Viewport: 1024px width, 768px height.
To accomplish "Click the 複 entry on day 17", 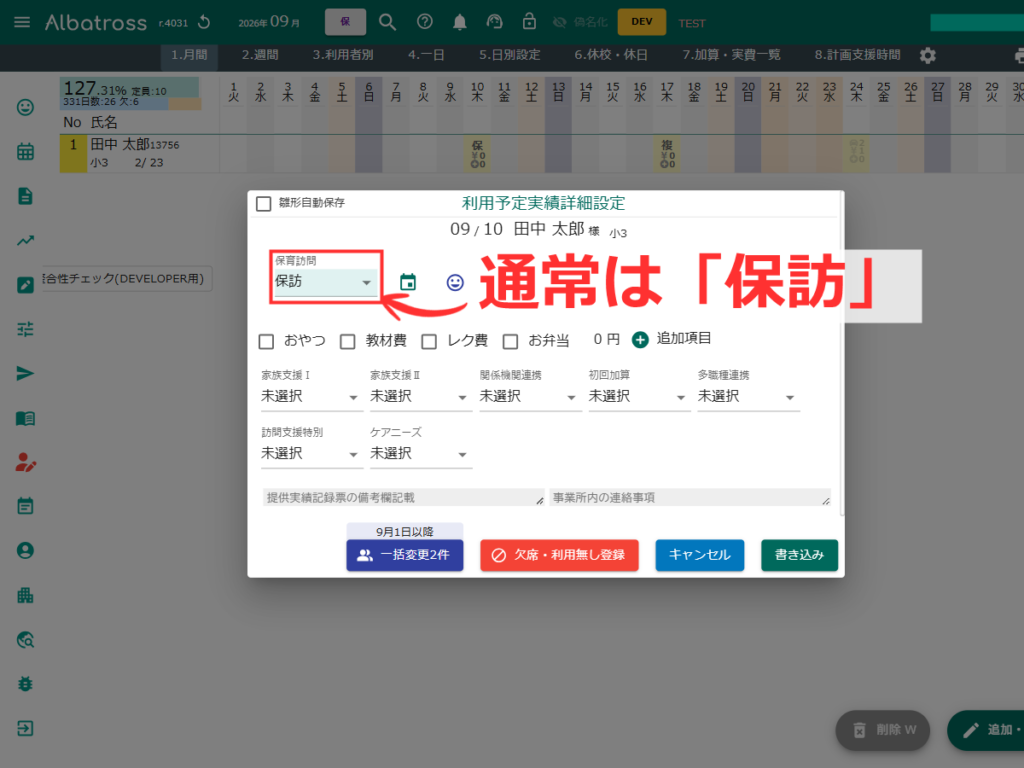I will coord(667,153).
